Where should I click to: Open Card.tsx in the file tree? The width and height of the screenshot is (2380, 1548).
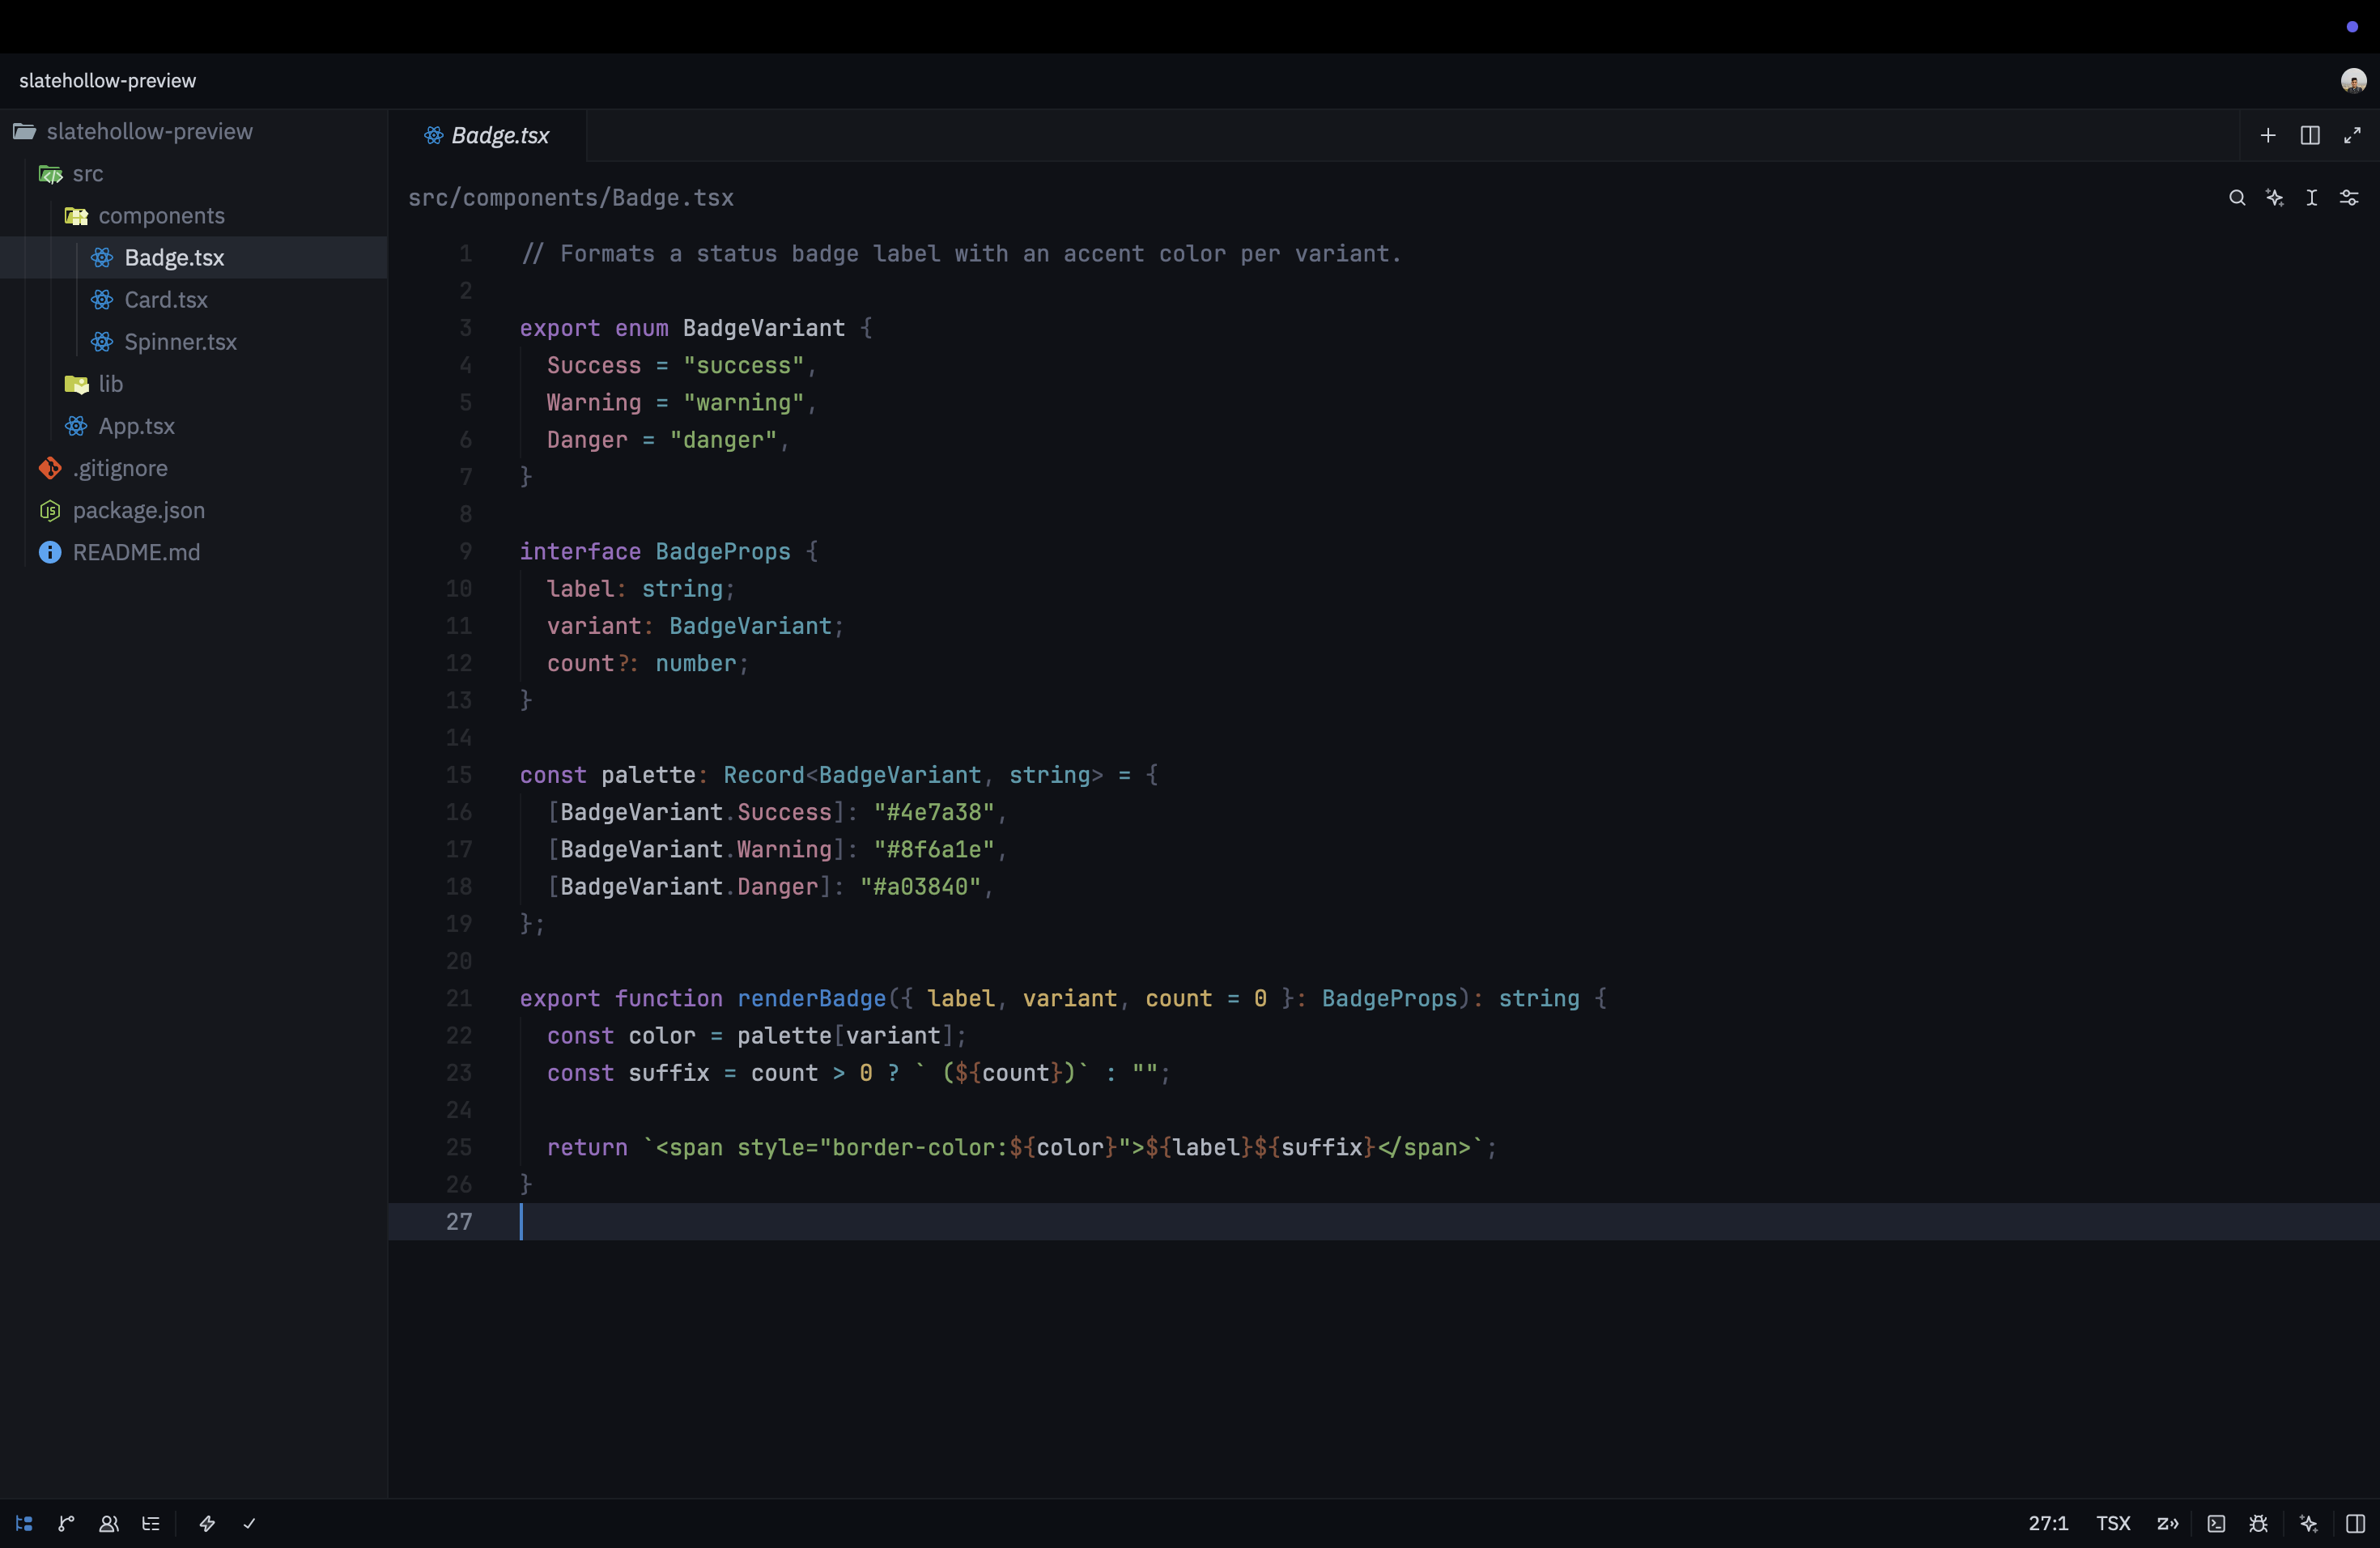[194, 300]
